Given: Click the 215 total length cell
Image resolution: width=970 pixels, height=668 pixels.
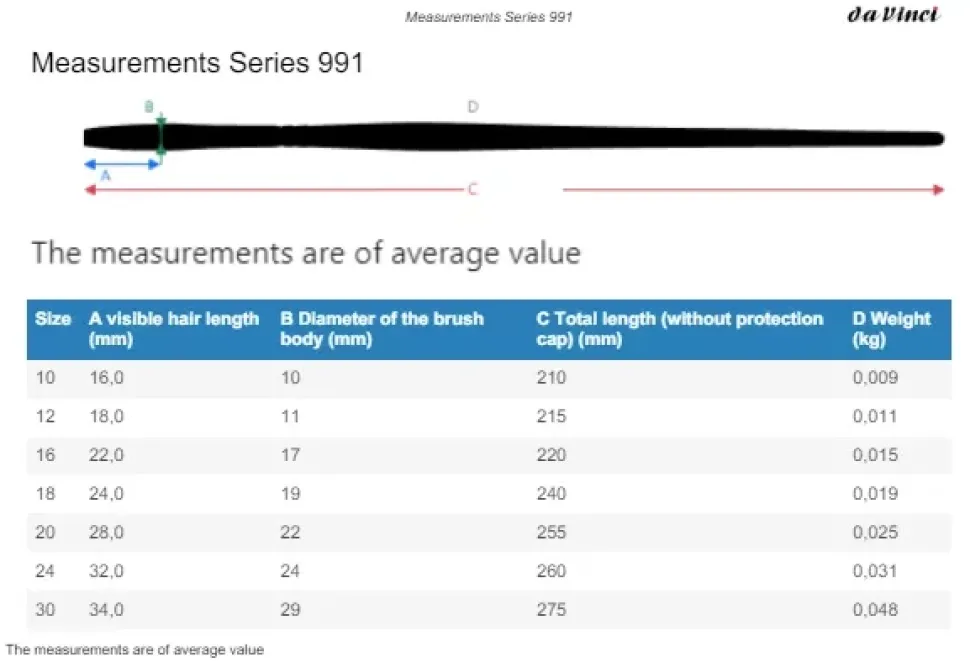Looking at the screenshot, I should pyautogui.click(x=551, y=417).
